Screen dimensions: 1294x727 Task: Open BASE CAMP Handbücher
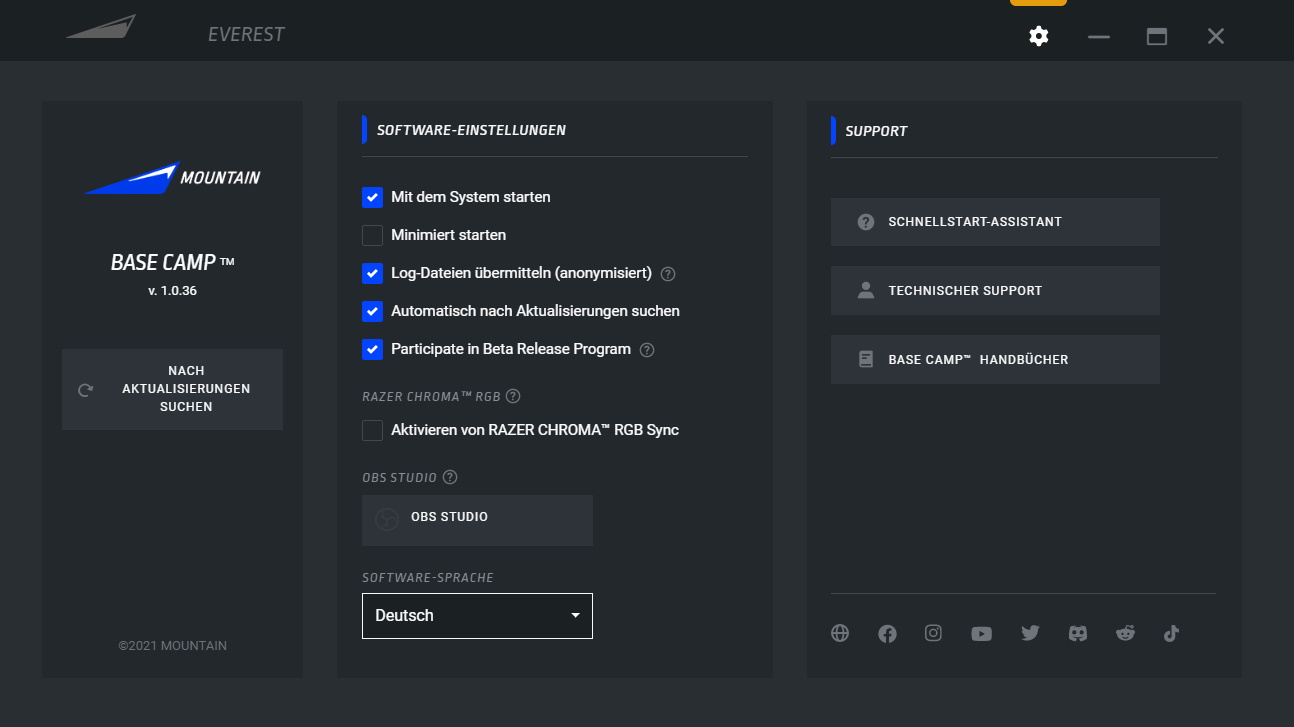point(995,359)
